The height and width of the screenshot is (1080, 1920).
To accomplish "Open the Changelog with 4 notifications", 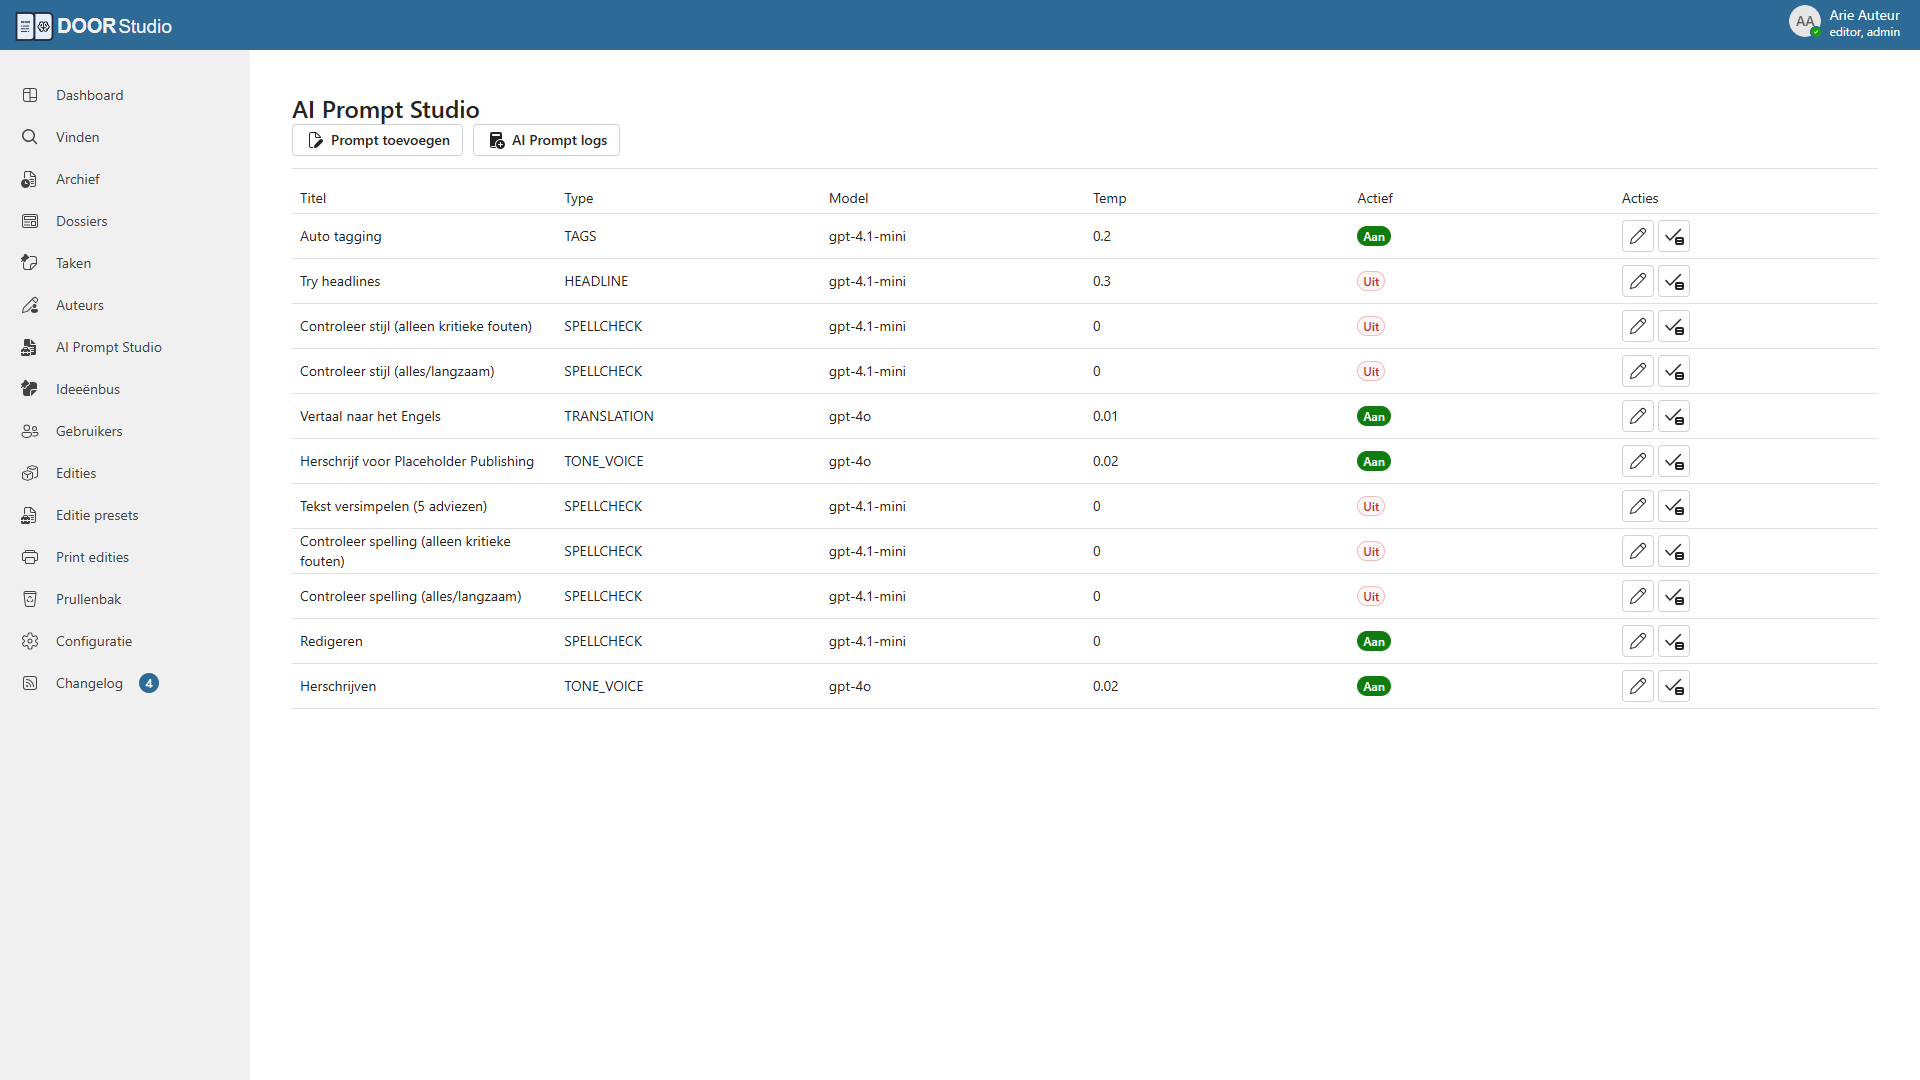I will tap(89, 683).
